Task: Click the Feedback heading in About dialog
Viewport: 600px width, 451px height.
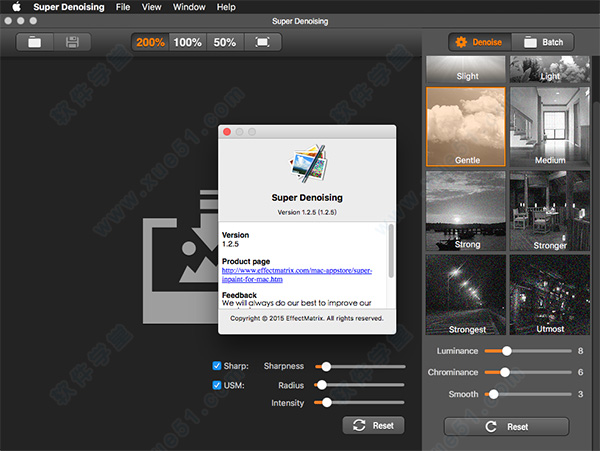Action: click(x=239, y=295)
